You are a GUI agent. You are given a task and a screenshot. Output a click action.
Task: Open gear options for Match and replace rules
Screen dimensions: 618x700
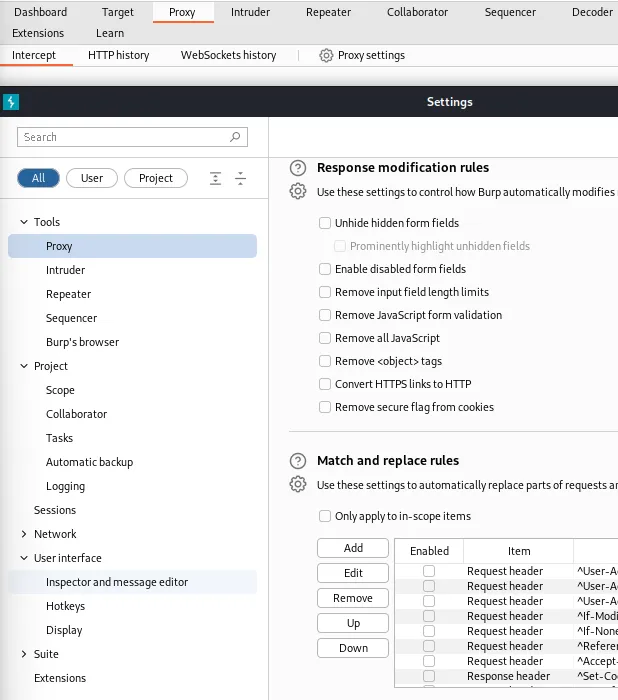(298, 484)
